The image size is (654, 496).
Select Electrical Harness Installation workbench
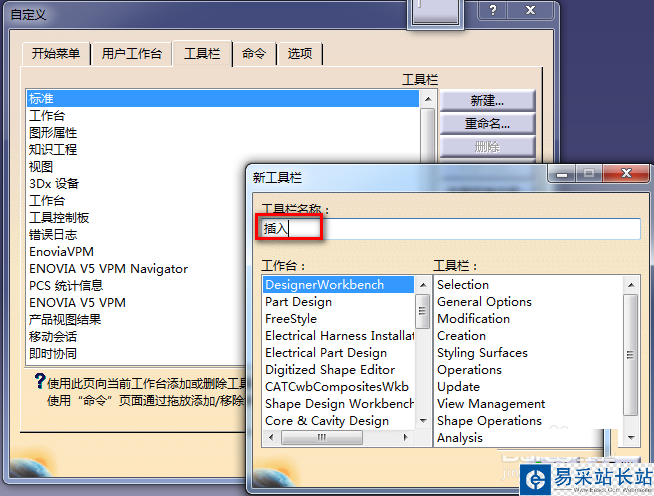[x=339, y=336]
